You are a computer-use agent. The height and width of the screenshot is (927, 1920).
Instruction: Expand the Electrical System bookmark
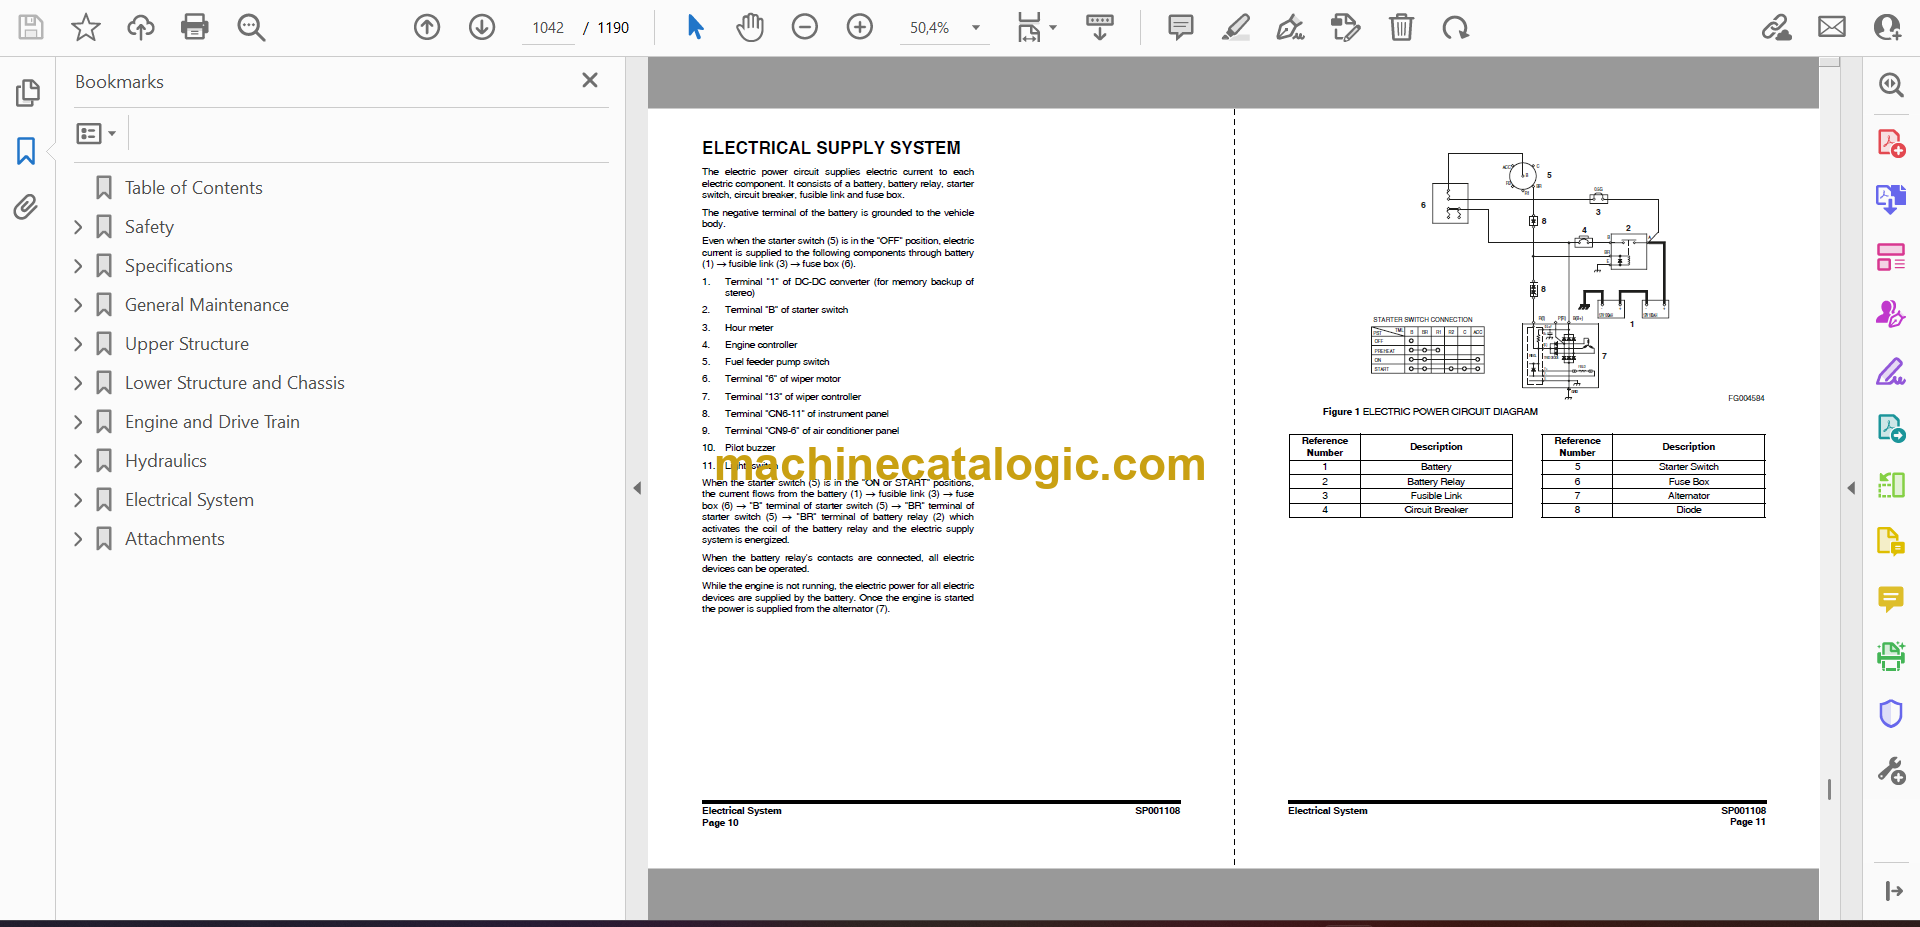[x=78, y=500]
